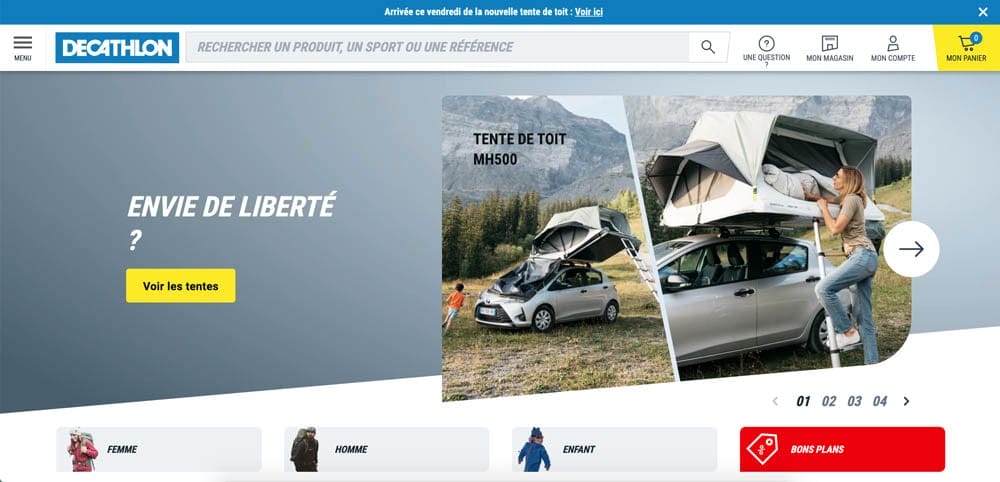Focus the product search field
The height and width of the screenshot is (482, 1000).
coord(437,47)
